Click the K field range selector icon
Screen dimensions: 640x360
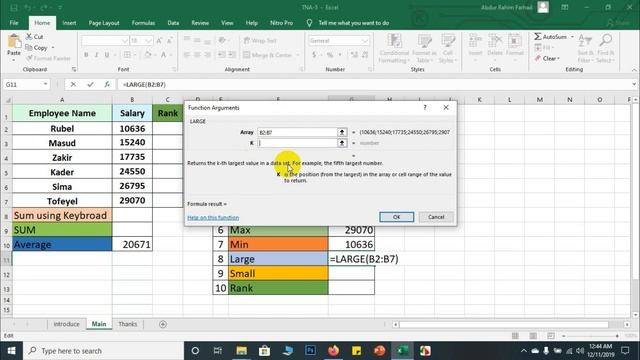pos(342,143)
